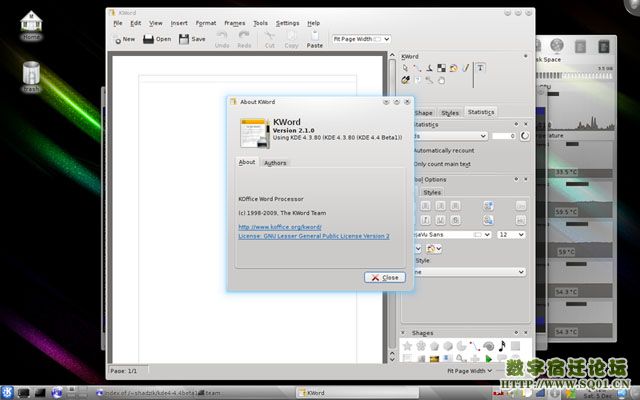This screenshot has height=400, width=640.
Task: Open the Home desktop icon
Action: [x=31, y=25]
